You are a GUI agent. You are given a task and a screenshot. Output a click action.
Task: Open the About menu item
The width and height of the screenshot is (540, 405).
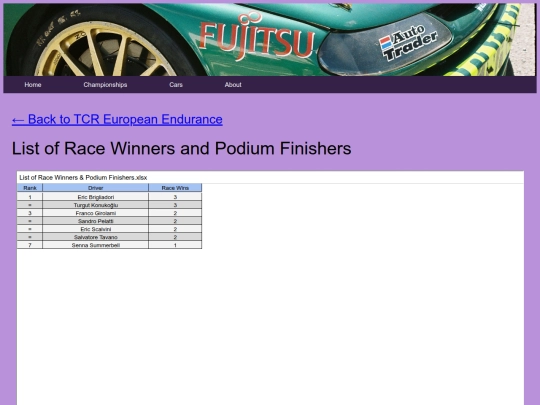[233, 85]
